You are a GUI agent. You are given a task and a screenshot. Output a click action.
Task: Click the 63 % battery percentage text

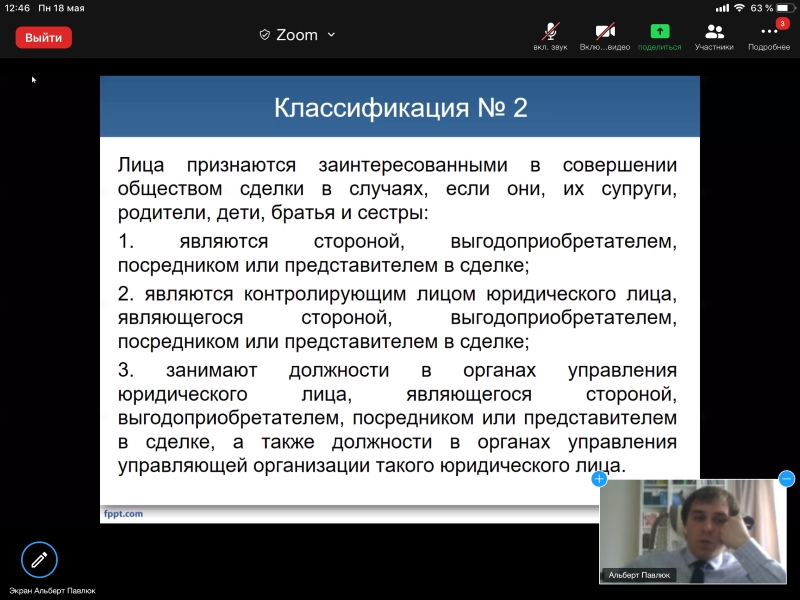click(x=761, y=8)
